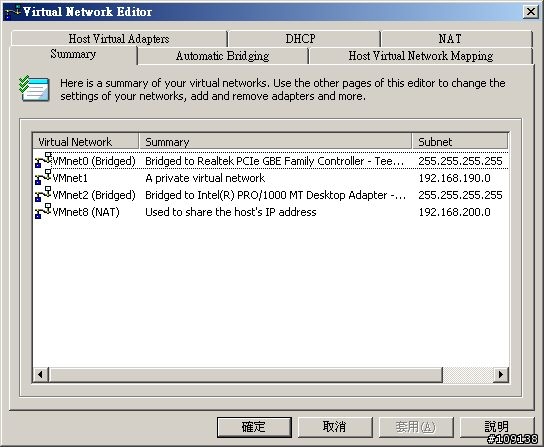Select the VMnet8 (NAT) row
The height and width of the screenshot is (447, 544).
(x=271, y=212)
